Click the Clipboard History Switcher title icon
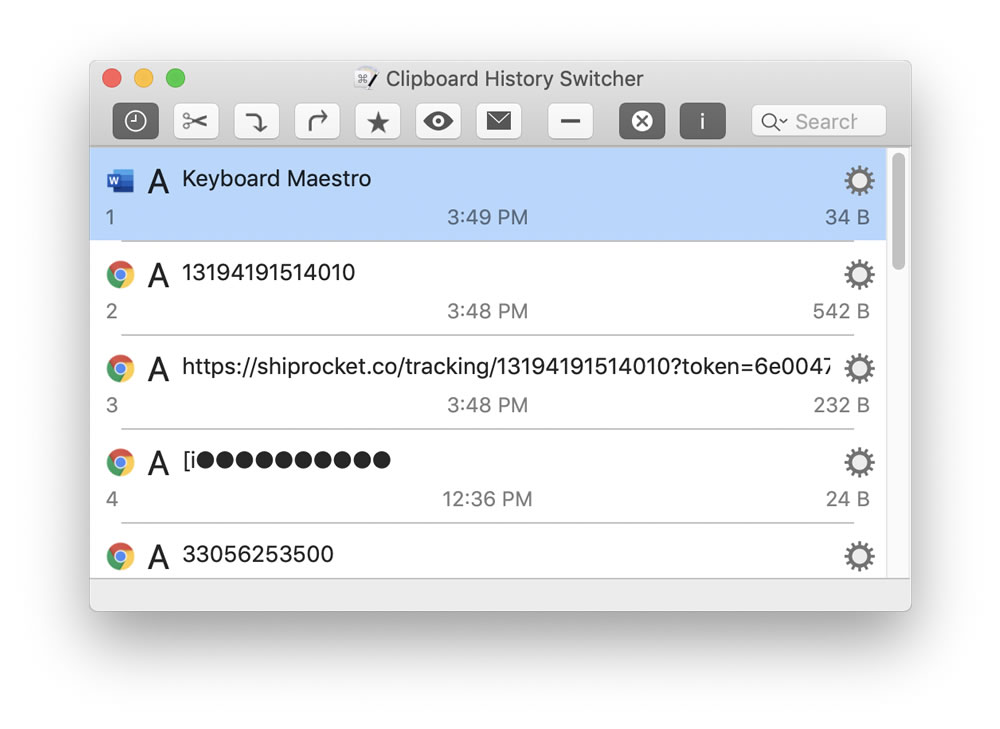Screen dimensions: 1000x729 (x=365, y=78)
